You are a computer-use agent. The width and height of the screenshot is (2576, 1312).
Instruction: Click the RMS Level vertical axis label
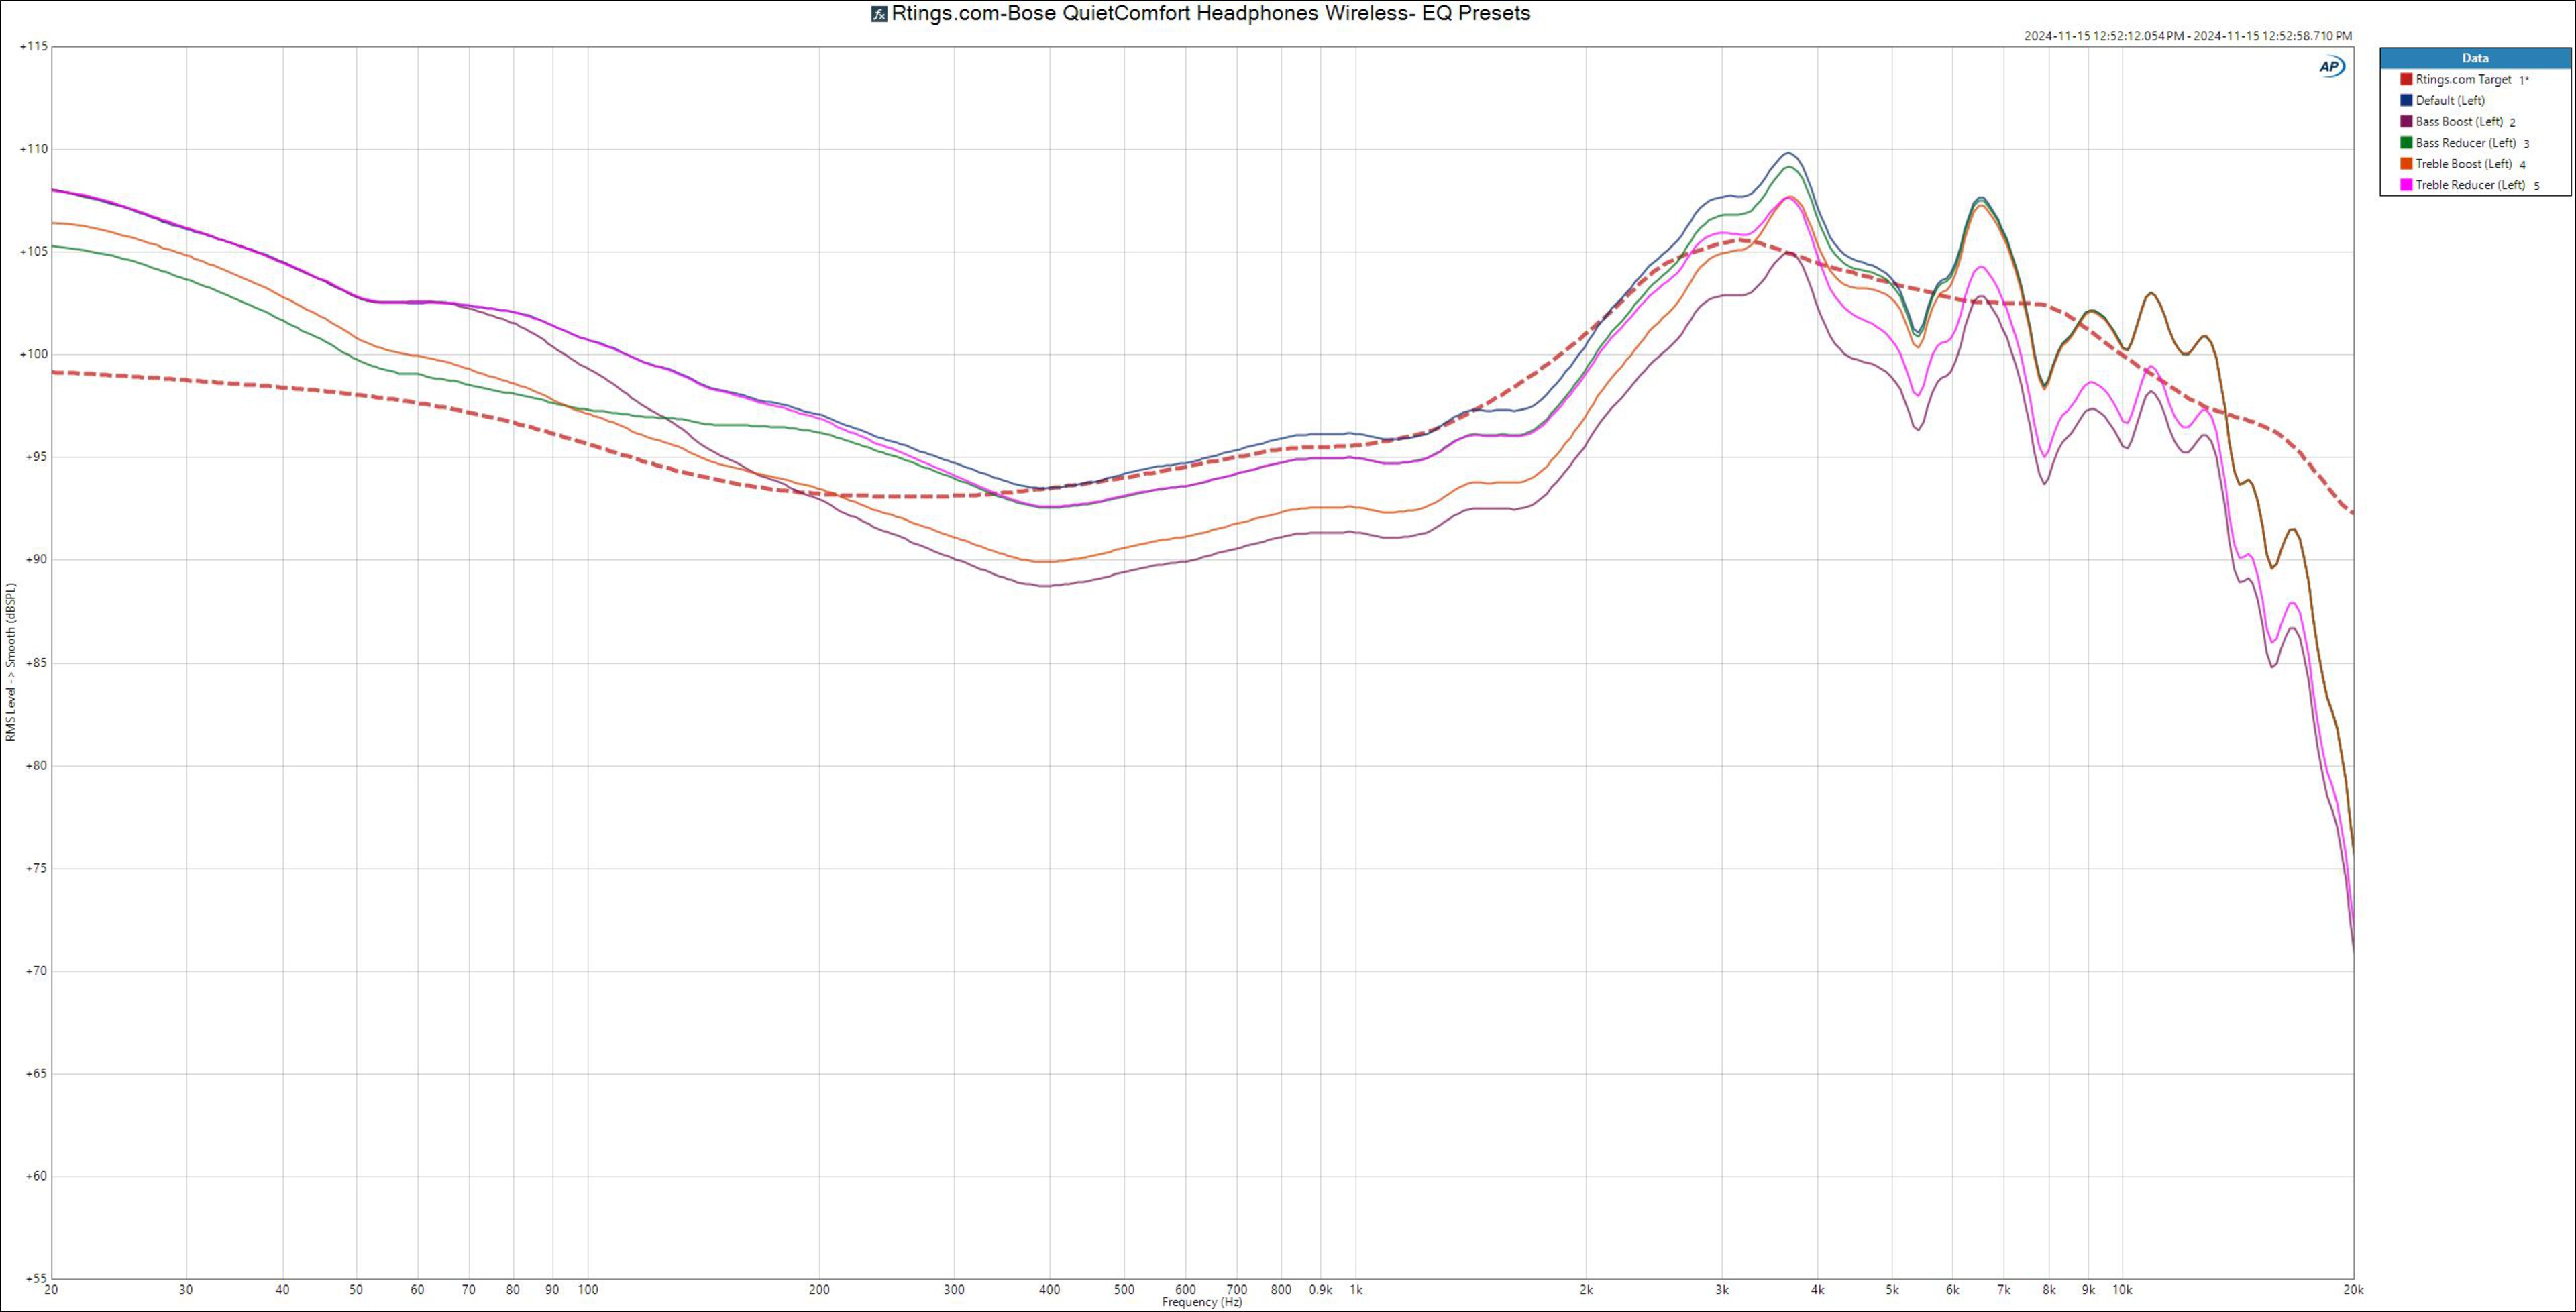[11, 662]
